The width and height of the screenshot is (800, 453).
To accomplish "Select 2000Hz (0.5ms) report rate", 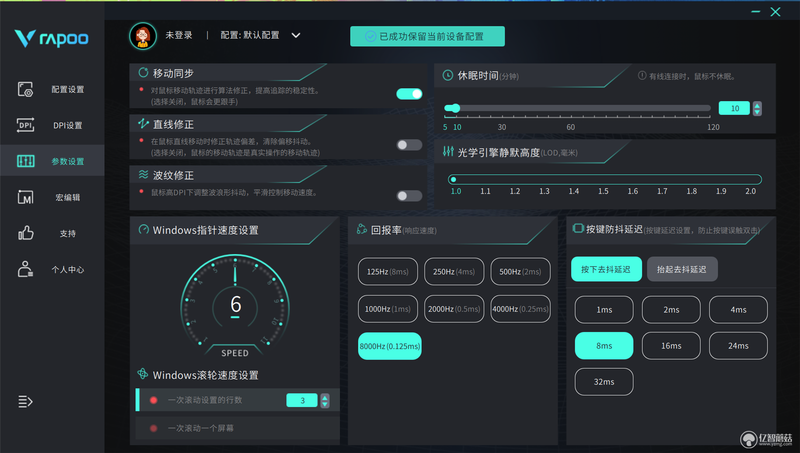I will tap(454, 309).
